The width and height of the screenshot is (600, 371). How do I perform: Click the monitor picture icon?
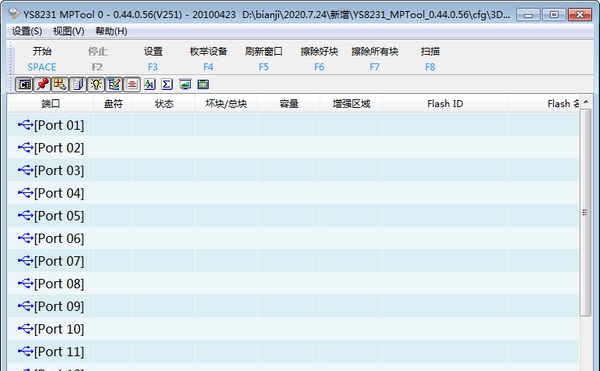(x=185, y=84)
